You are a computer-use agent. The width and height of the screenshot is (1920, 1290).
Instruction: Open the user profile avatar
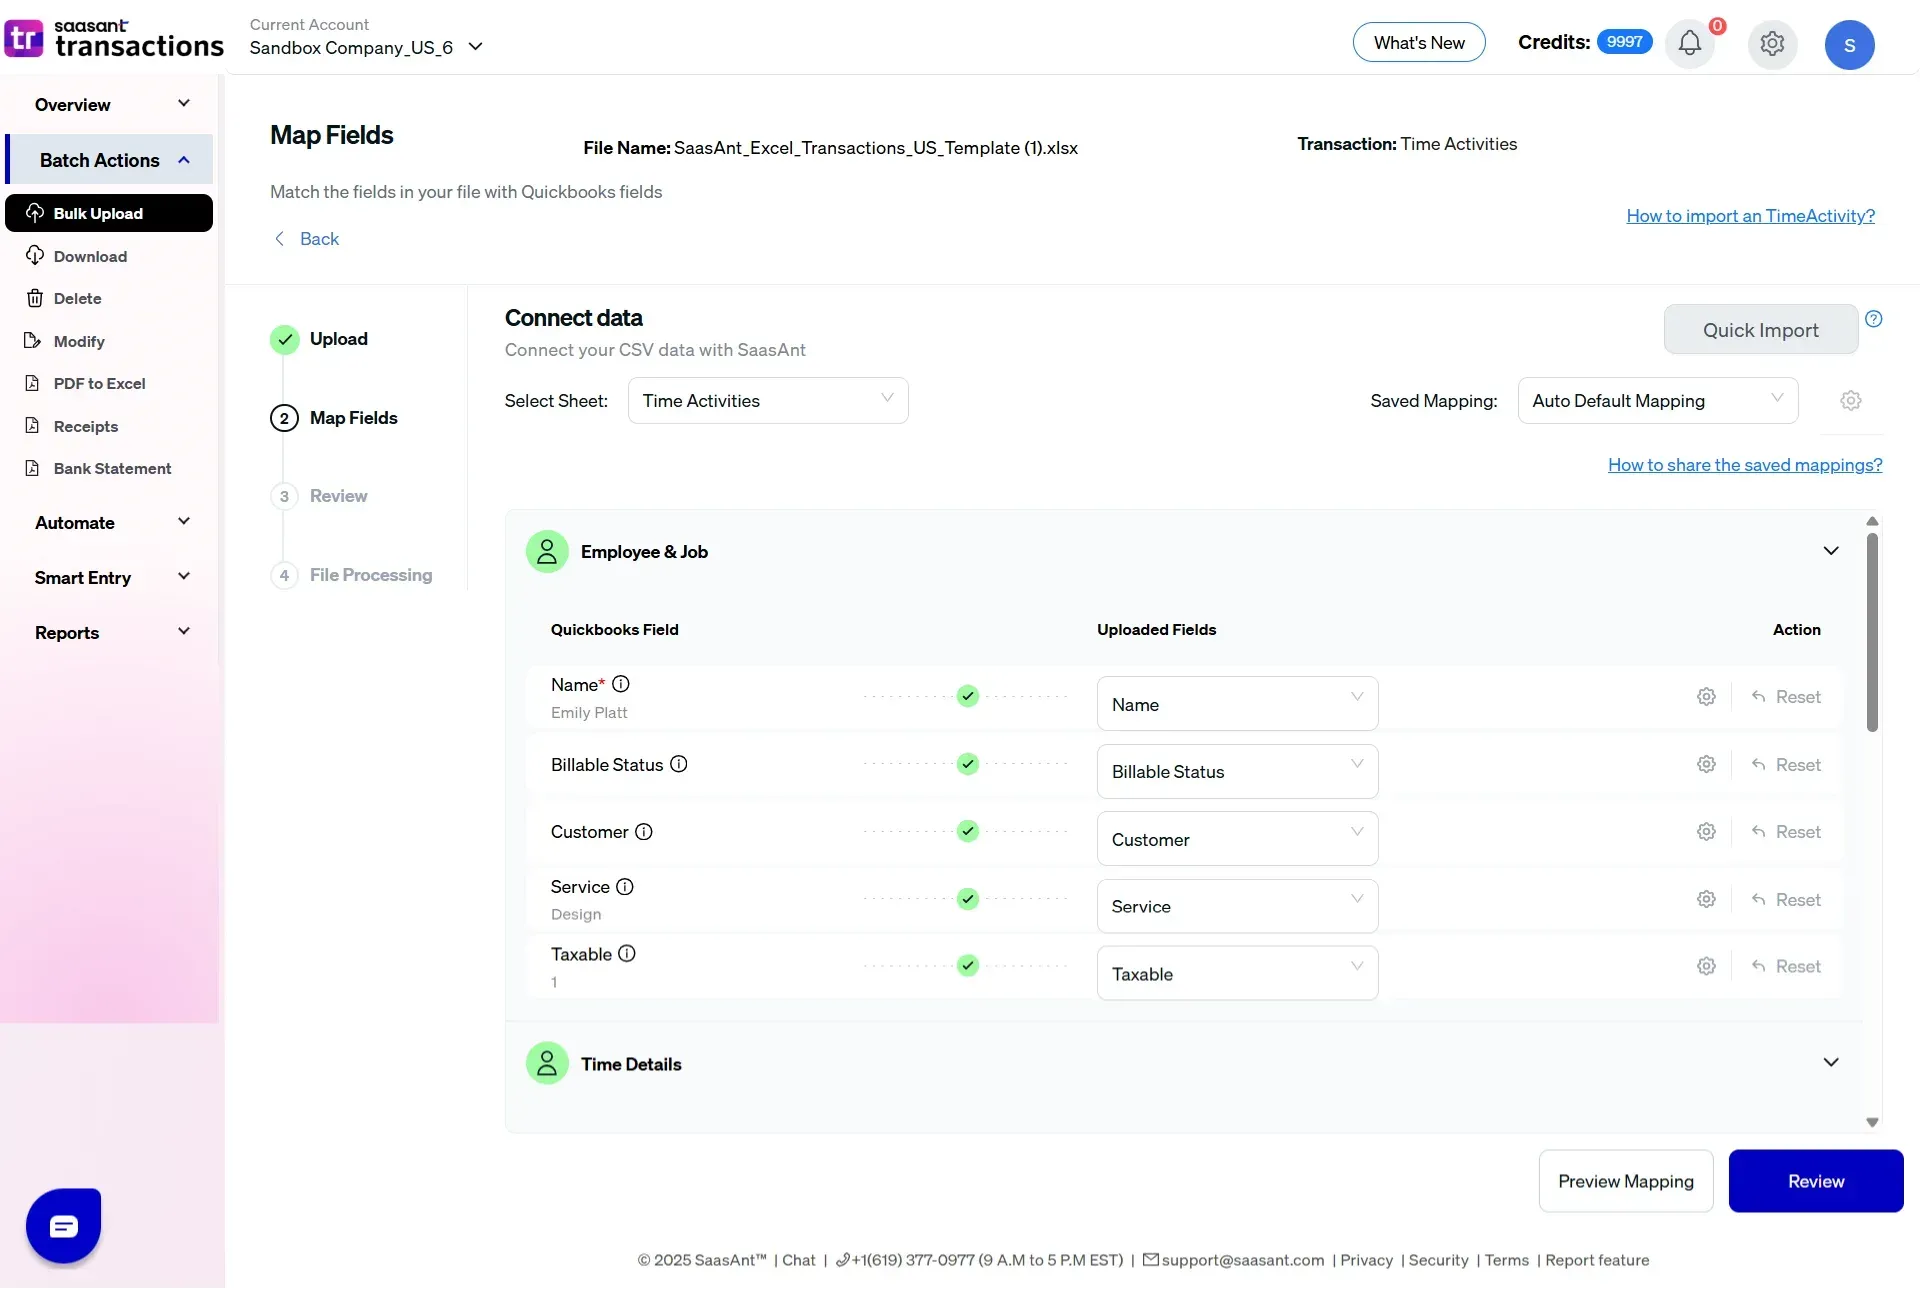point(1849,45)
